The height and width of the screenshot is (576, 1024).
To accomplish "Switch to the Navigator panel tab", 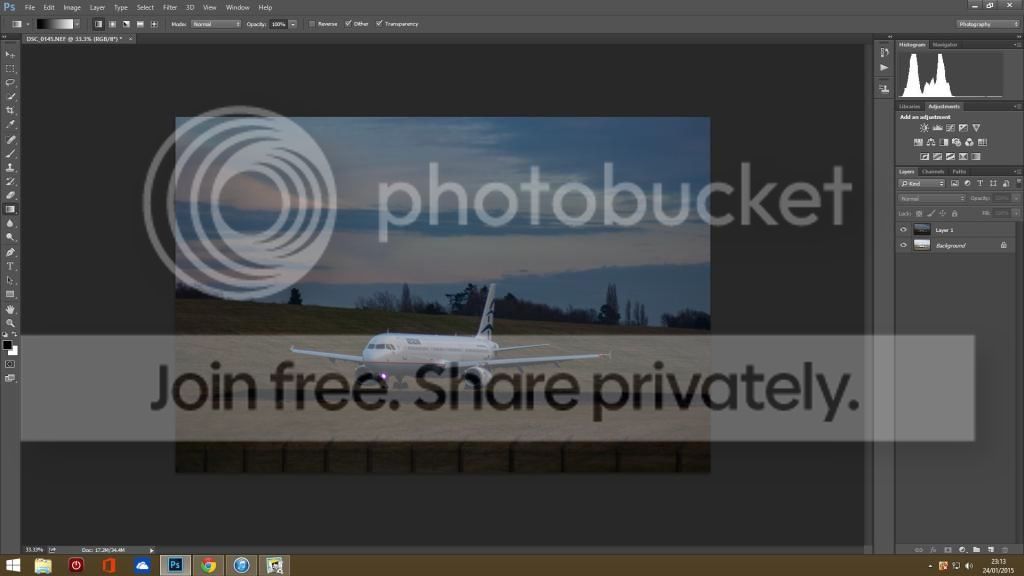I will [x=945, y=45].
